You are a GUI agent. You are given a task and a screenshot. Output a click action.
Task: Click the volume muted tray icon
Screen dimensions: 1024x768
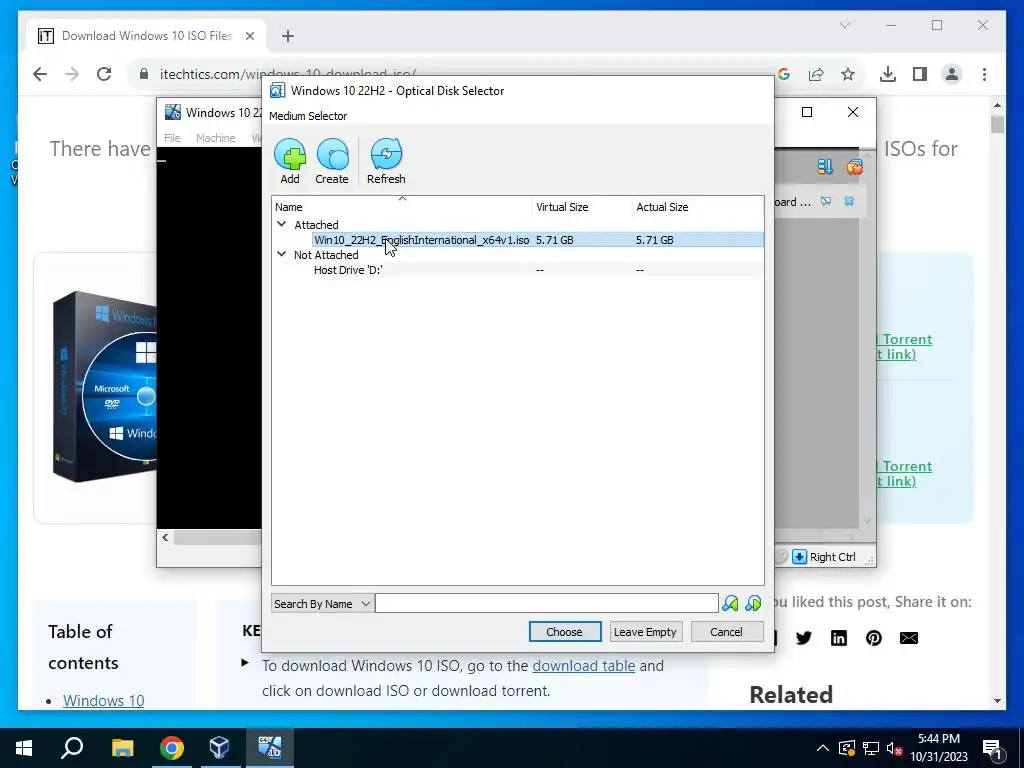click(895, 748)
